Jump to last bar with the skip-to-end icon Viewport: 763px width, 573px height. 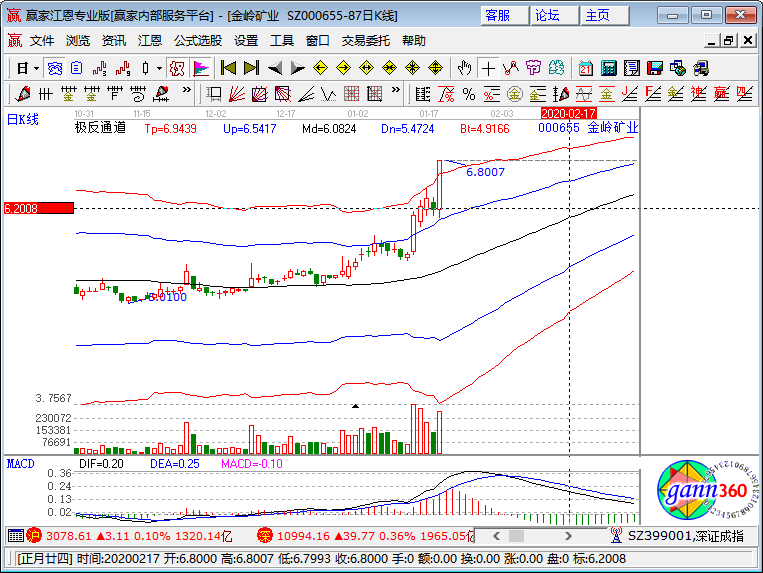[x=251, y=68]
